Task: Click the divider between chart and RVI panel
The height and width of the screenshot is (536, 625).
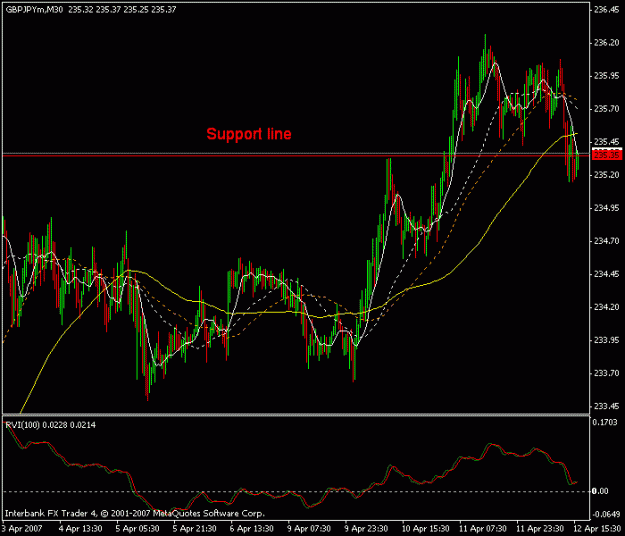Action: pyautogui.click(x=295, y=415)
